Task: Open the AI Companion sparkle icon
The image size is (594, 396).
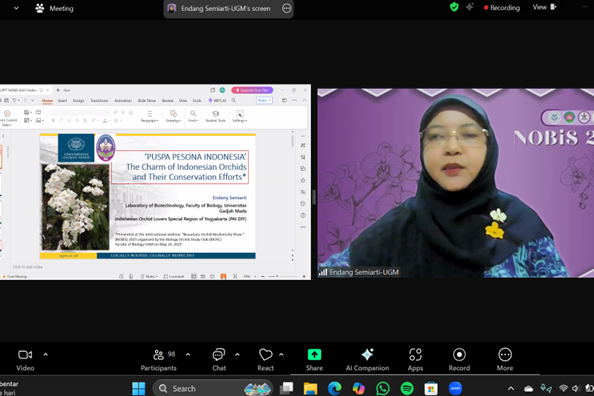Action: point(367,360)
